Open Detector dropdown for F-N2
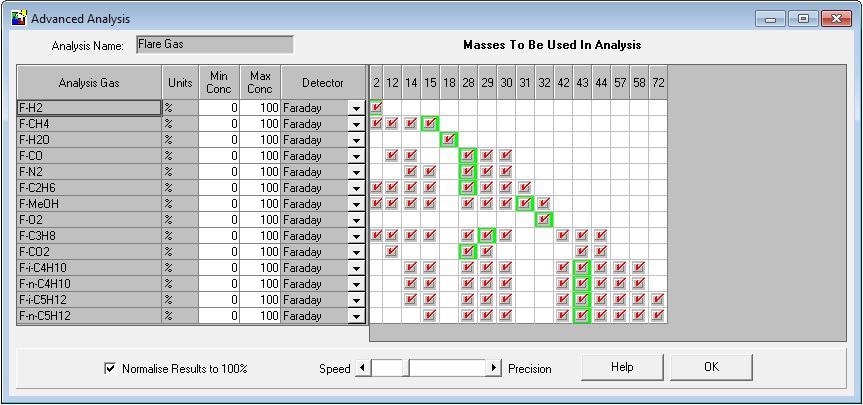863x405 pixels. 356,172
